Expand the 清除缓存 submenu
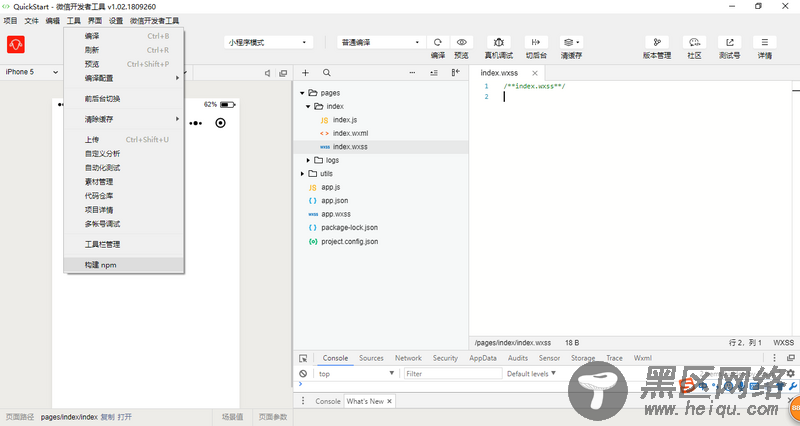The height and width of the screenshot is (426, 800). click(x=124, y=119)
